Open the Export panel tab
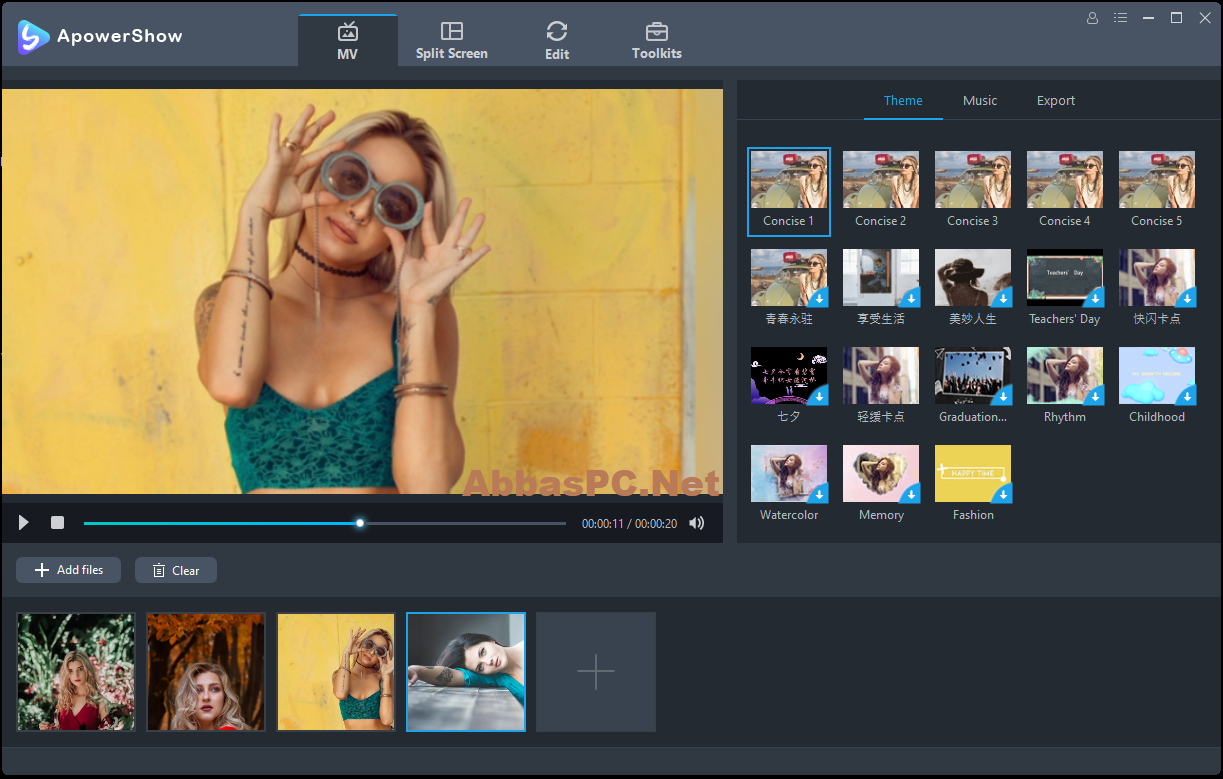Image resolution: width=1223 pixels, height=779 pixels. pyautogui.click(x=1056, y=101)
